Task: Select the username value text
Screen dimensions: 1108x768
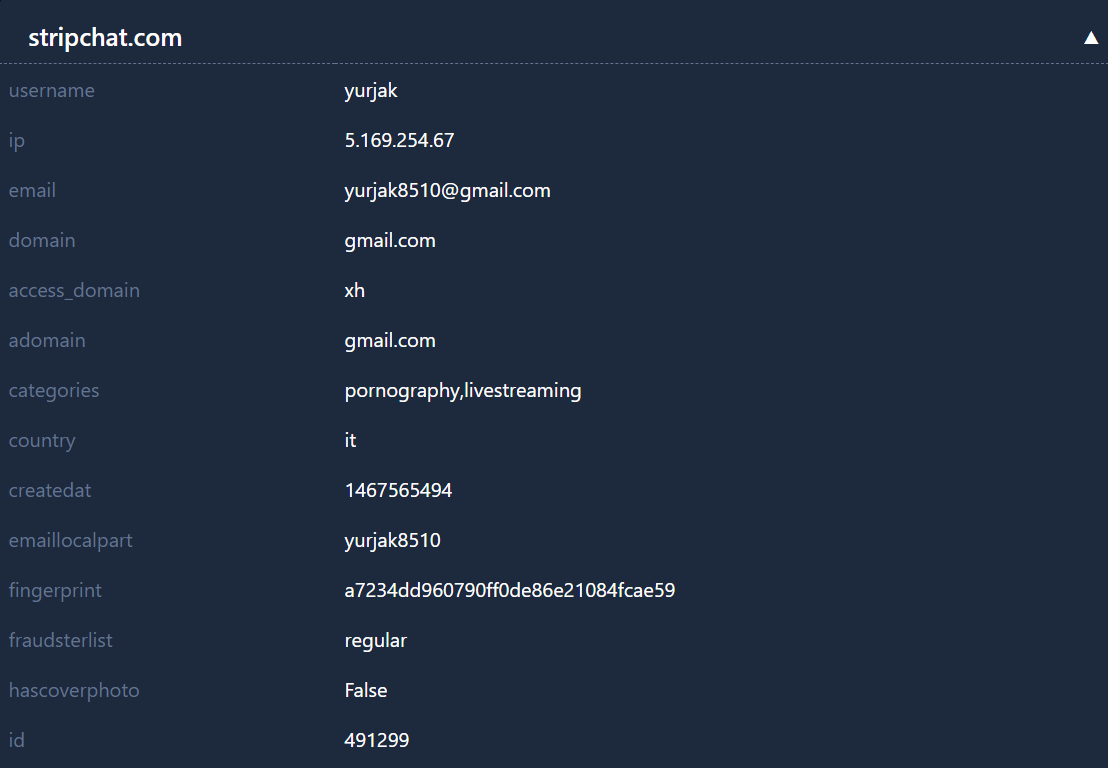Action: 371,91
